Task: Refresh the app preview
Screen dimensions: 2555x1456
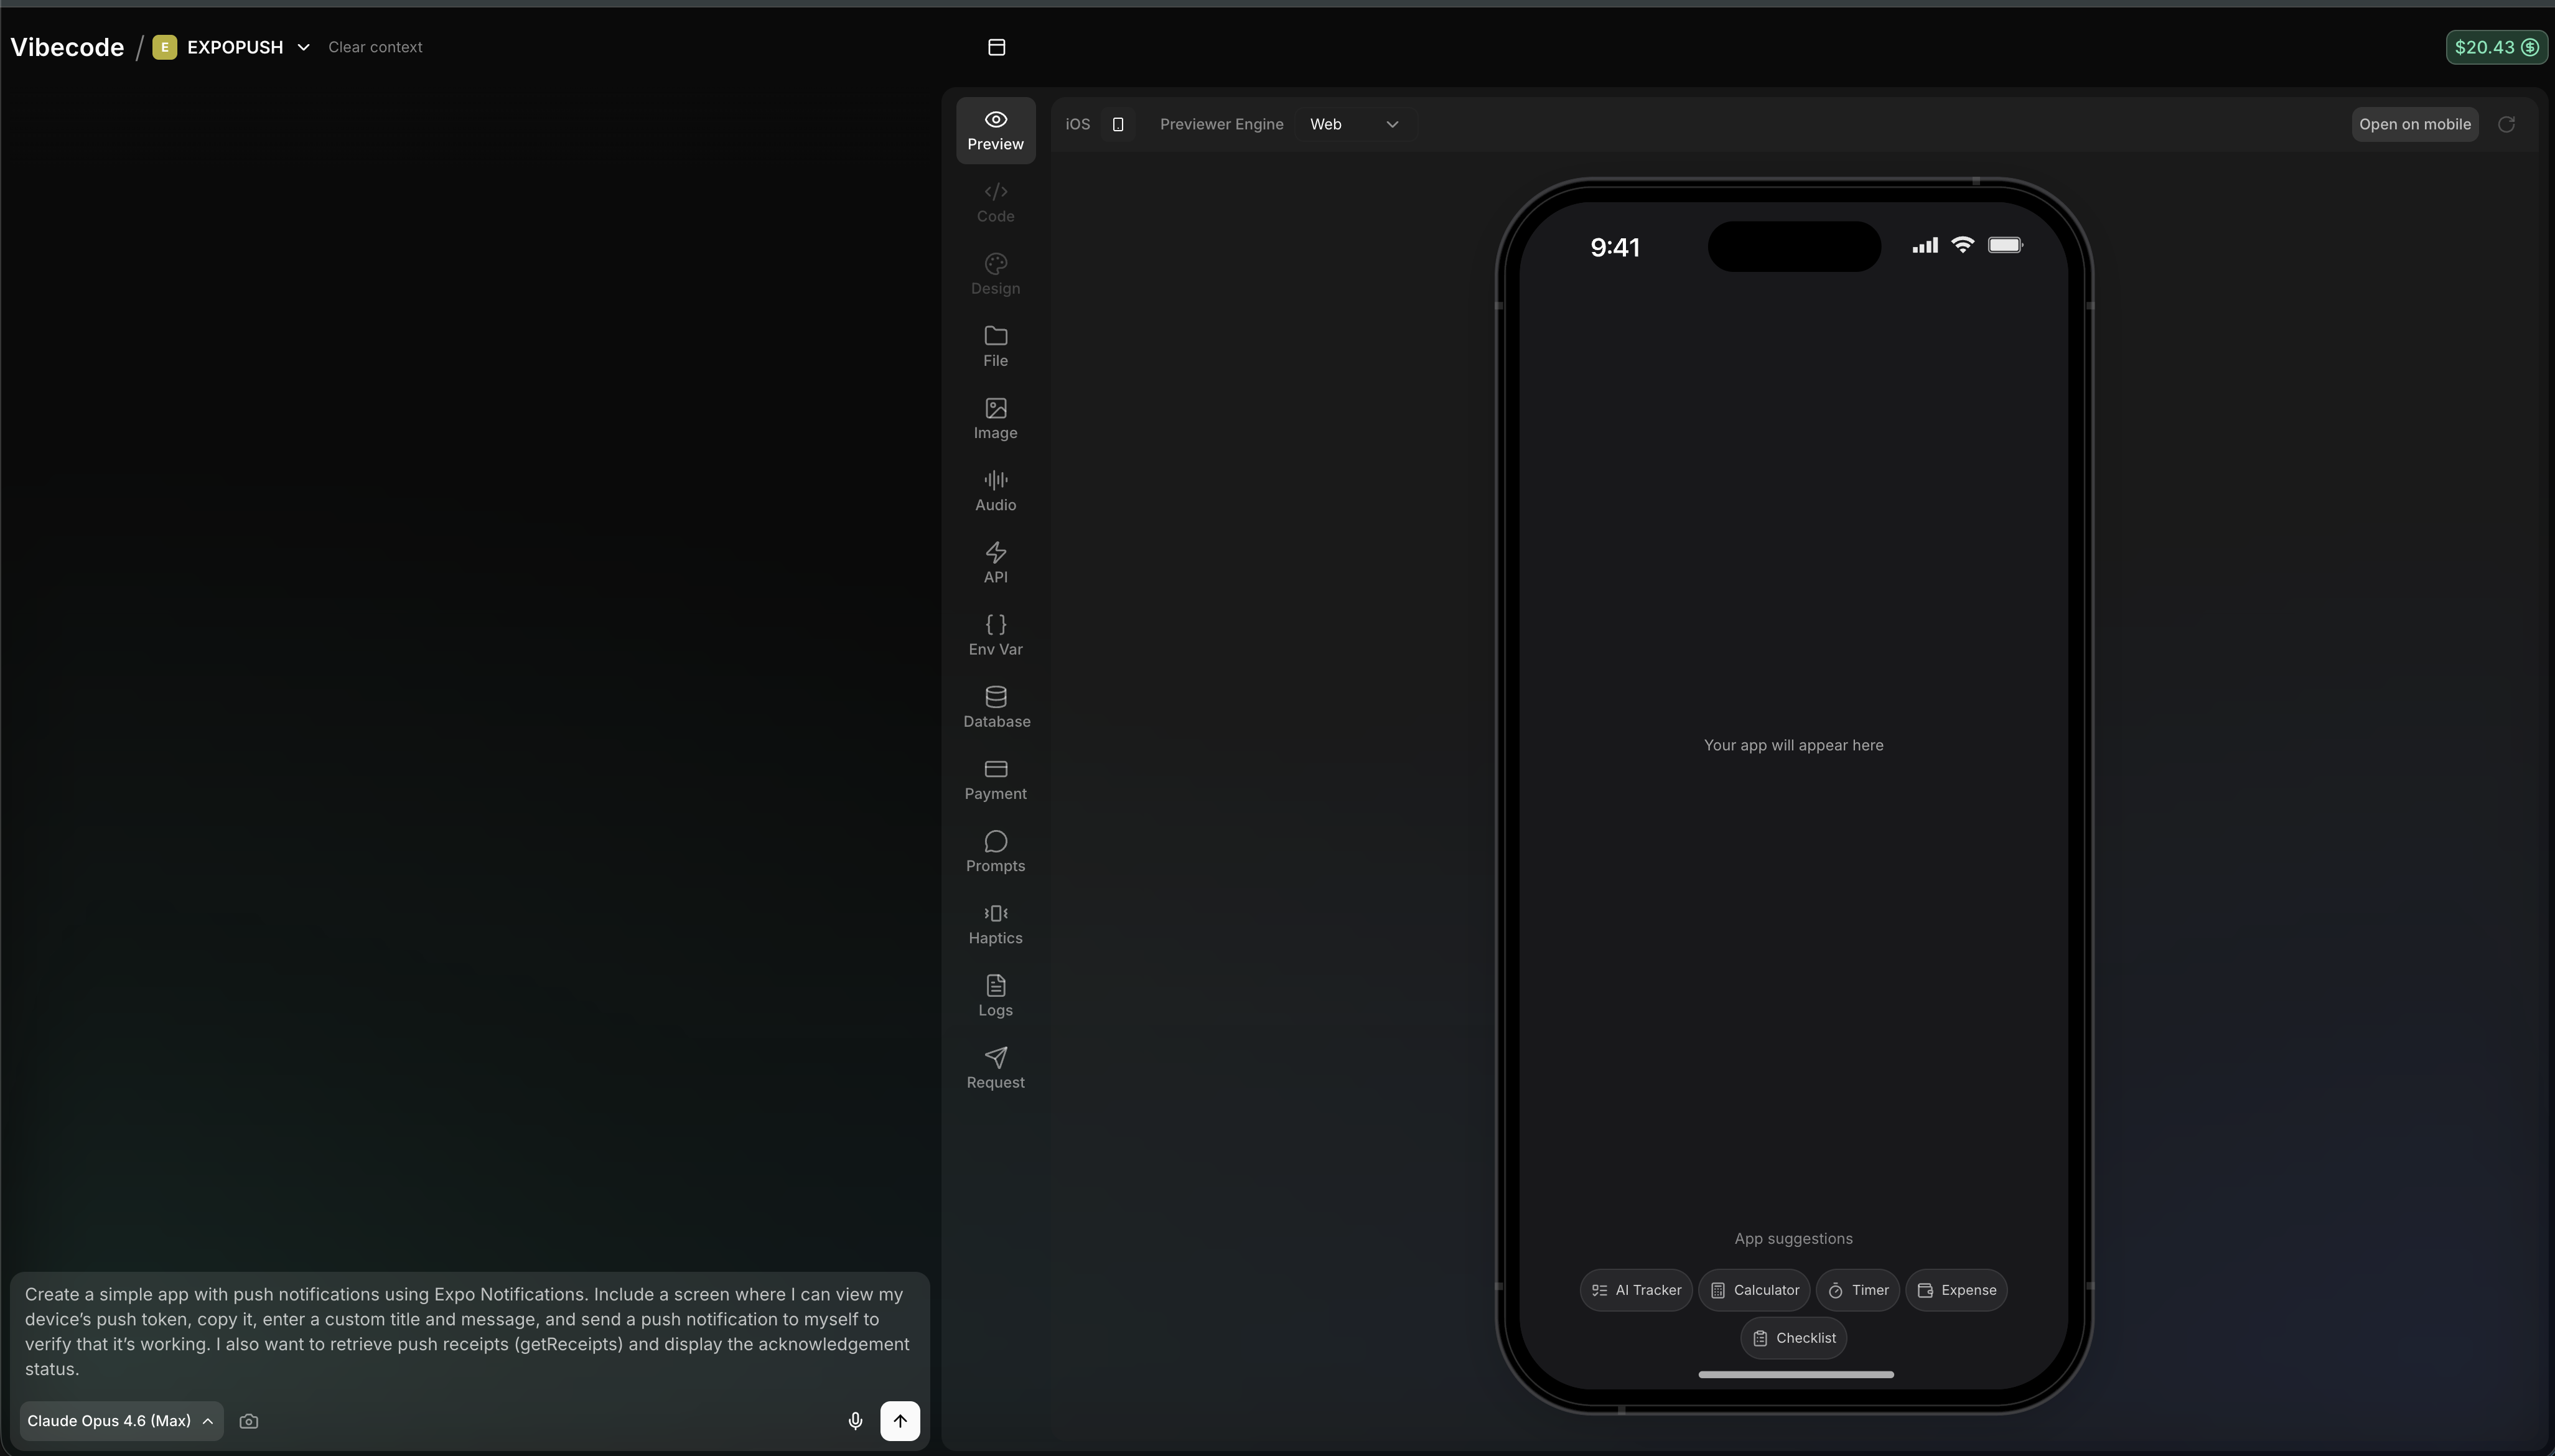Action: pos(2507,124)
